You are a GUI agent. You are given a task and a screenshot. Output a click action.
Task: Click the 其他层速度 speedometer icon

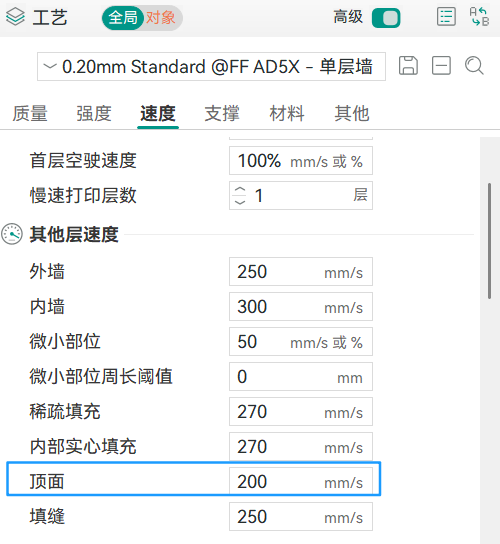tap(12, 234)
